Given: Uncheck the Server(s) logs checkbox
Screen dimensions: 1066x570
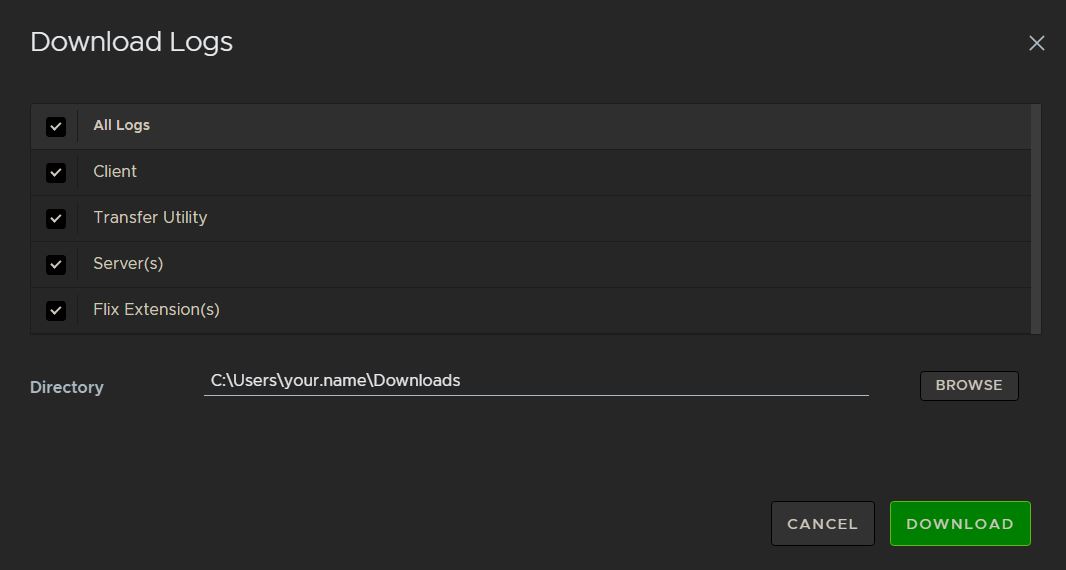Looking at the screenshot, I should point(56,265).
